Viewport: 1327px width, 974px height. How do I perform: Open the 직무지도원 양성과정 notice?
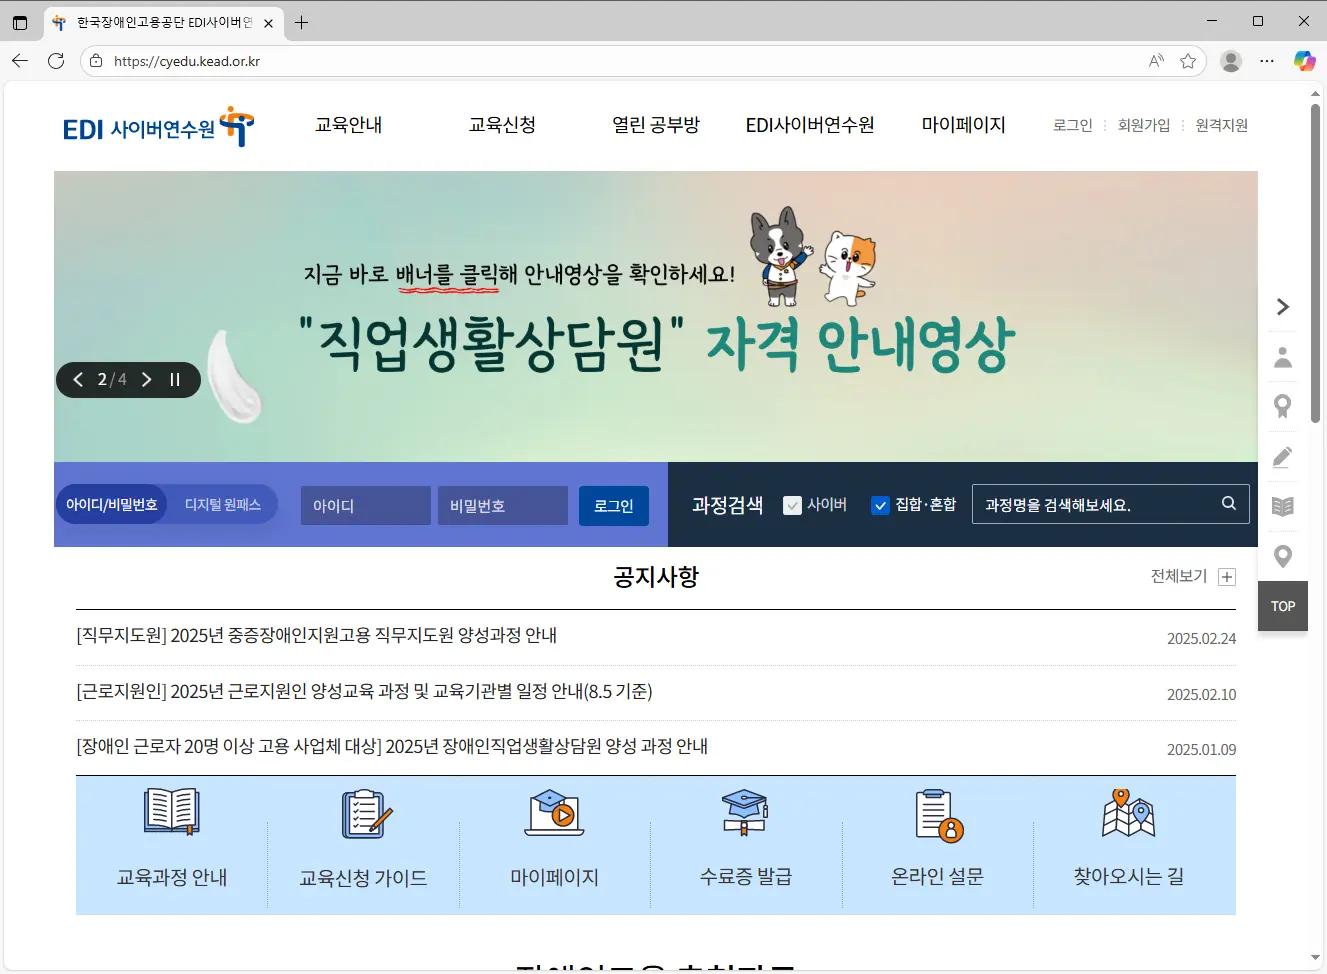click(317, 636)
